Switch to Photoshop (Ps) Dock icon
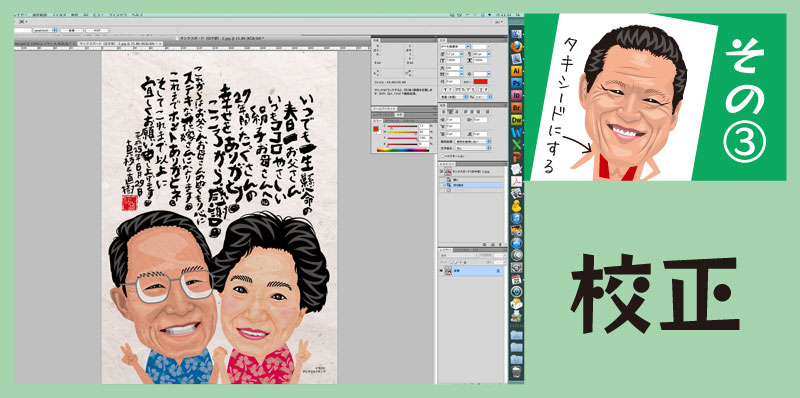 pos(516,83)
